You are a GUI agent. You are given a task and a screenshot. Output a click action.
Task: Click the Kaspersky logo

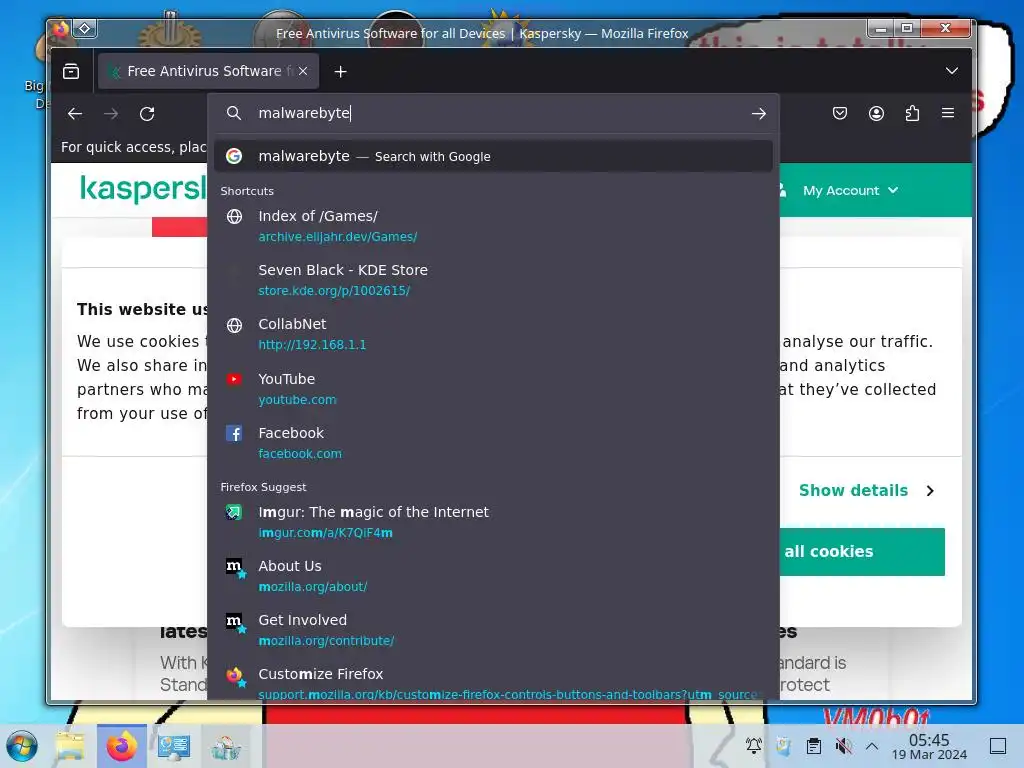[143, 189]
